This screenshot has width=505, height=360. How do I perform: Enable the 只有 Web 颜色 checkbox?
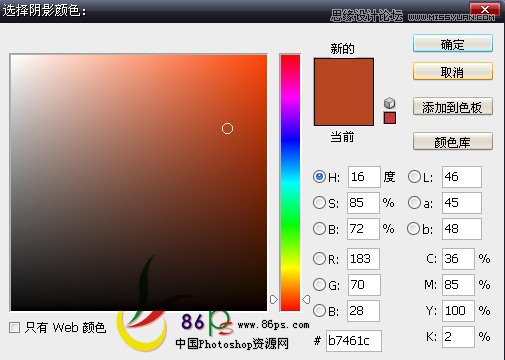14,328
